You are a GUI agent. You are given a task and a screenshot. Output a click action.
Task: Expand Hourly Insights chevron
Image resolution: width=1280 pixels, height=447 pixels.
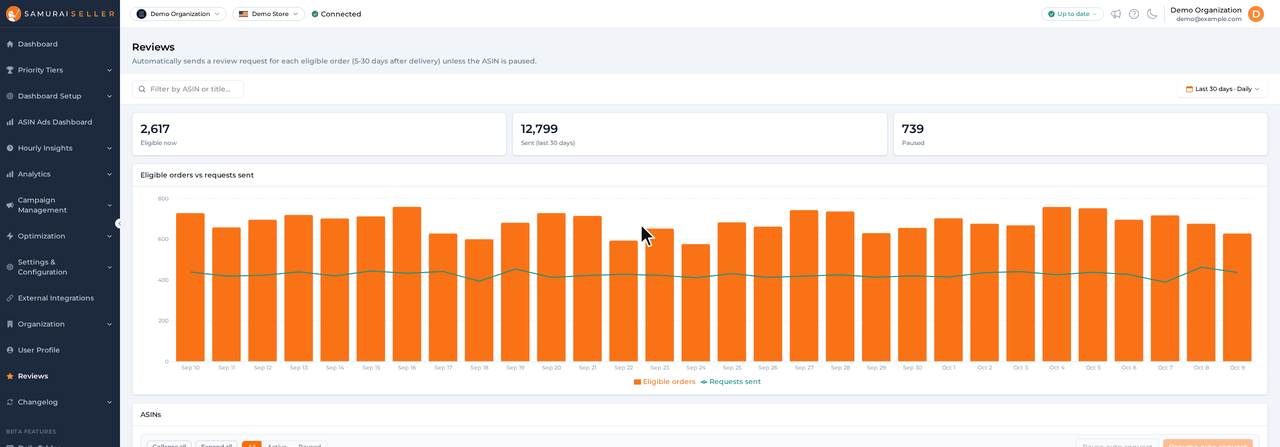tap(109, 148)
